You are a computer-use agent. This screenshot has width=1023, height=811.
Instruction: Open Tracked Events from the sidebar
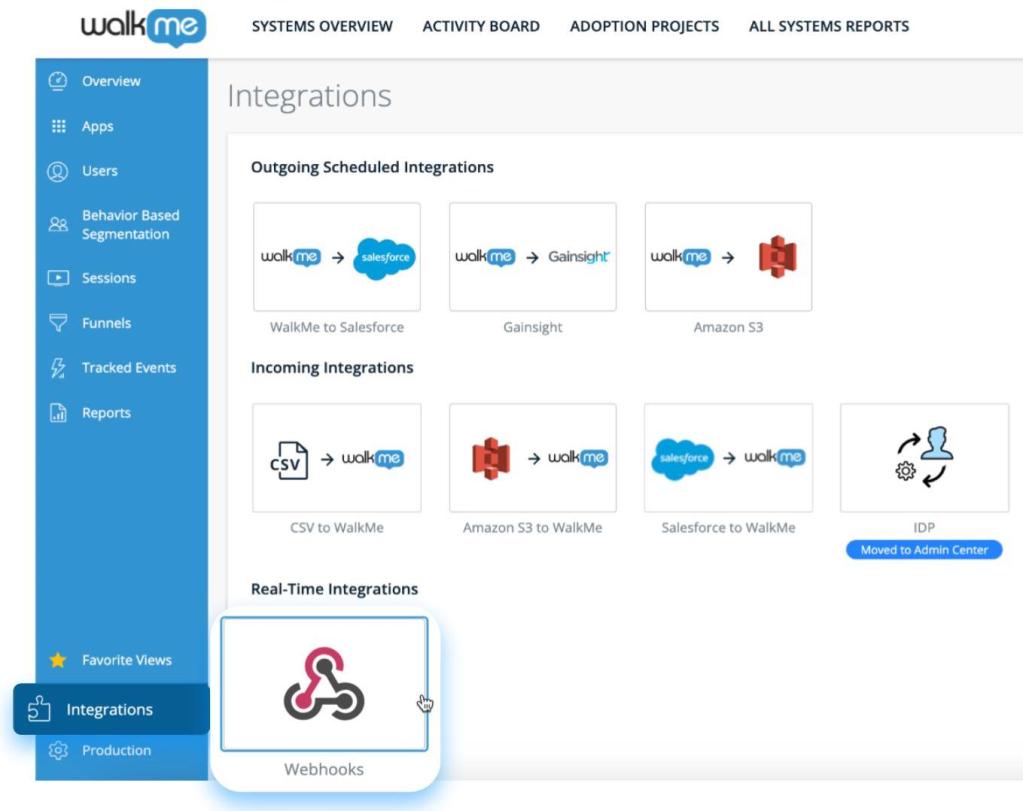128,368
